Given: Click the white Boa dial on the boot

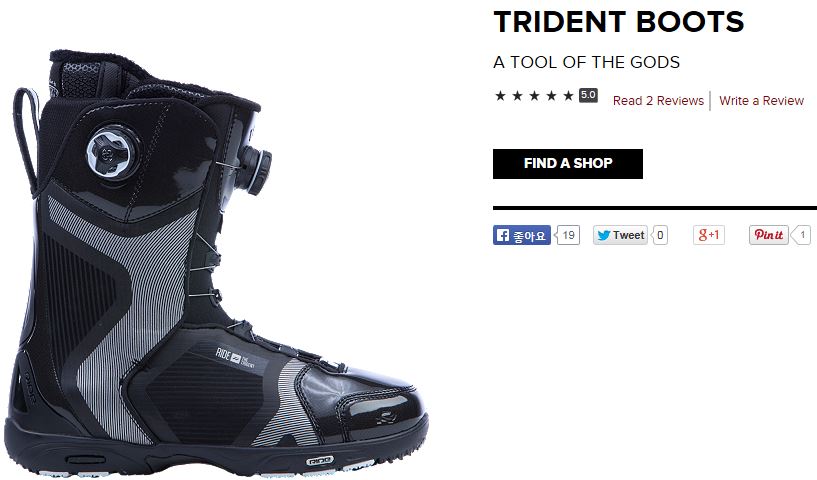Looking at the screenshot, I should (x=113, y=153).
